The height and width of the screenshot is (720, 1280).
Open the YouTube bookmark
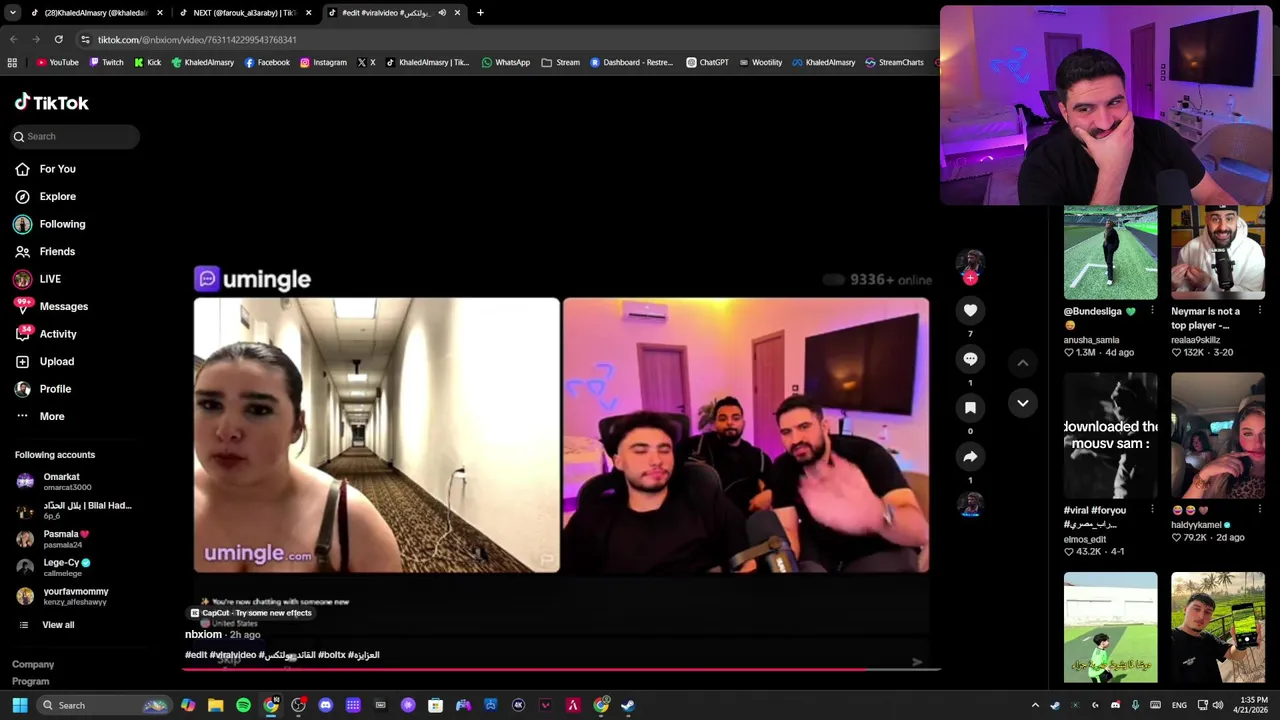click(57, 62)
